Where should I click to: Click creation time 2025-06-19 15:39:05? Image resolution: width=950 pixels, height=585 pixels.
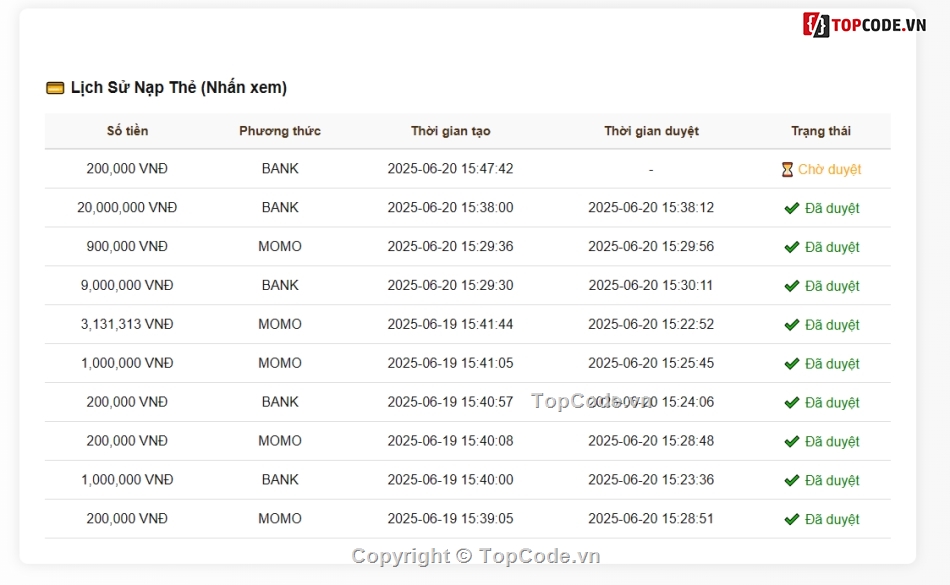coord(450,518)
